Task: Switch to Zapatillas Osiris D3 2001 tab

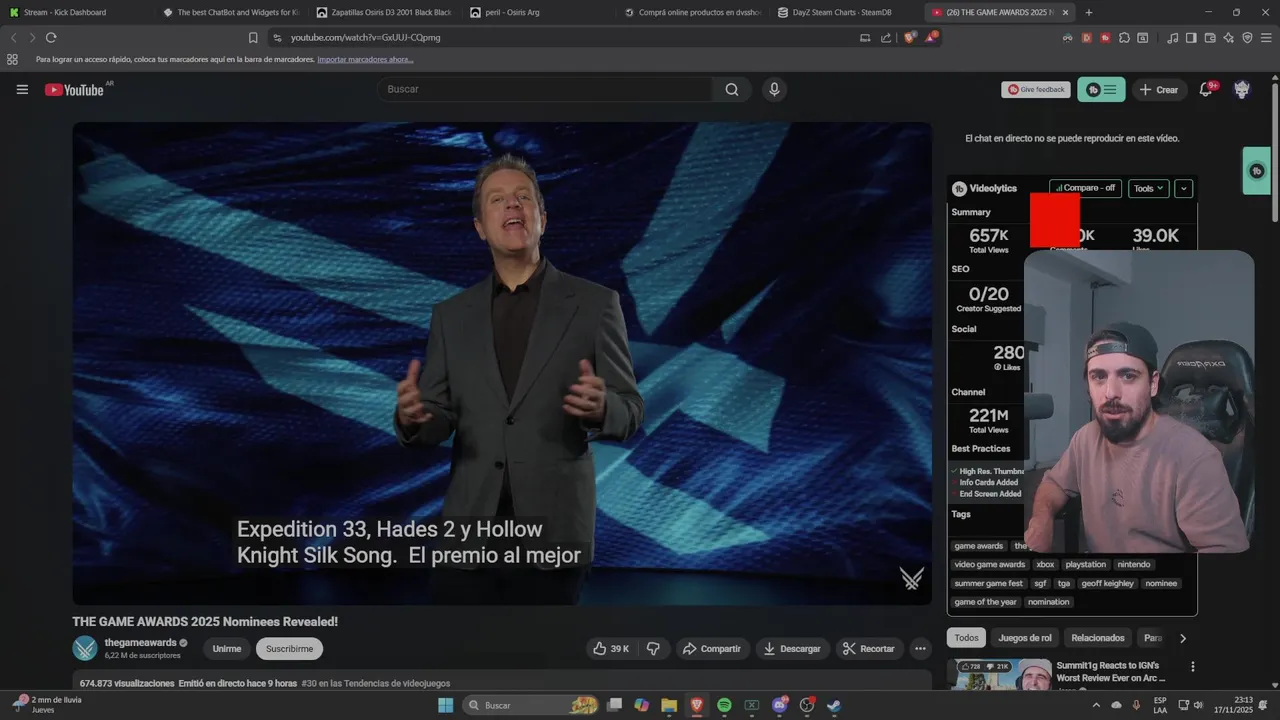Action: click(384, 12)
